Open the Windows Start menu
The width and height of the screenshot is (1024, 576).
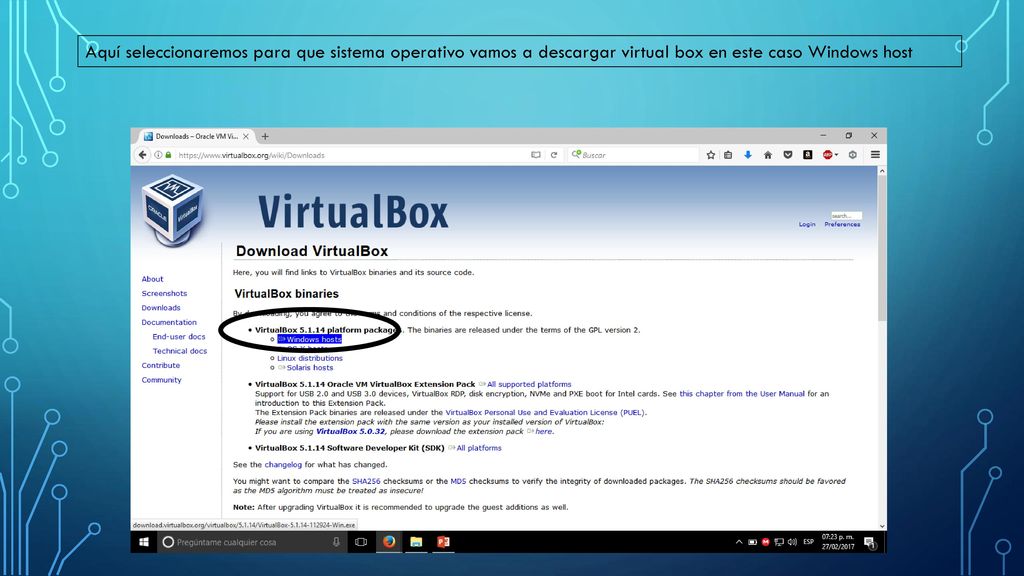coord(144,542)
